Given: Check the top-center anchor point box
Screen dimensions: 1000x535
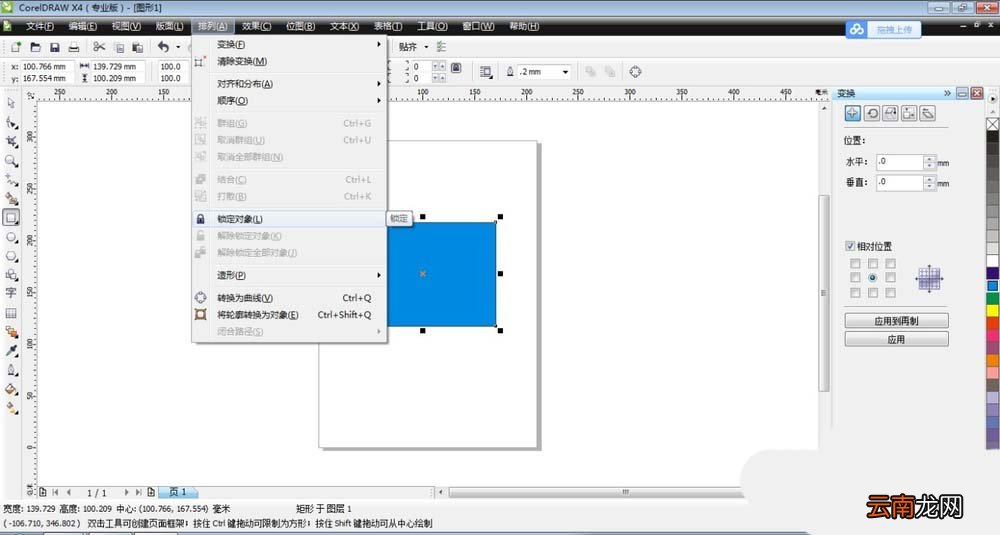Looking at the screenshot, I should (872, 263).
